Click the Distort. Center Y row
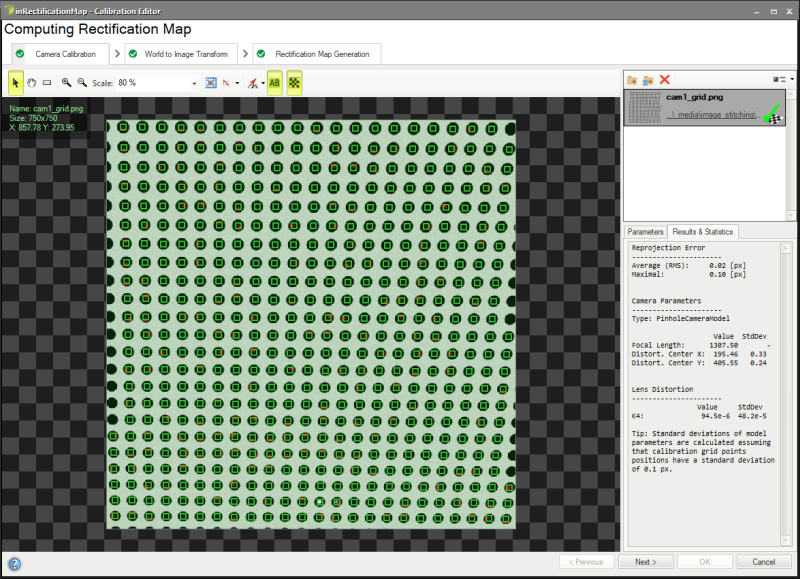The height and width of the screenshot is (579, 800). tap(699, 363)
